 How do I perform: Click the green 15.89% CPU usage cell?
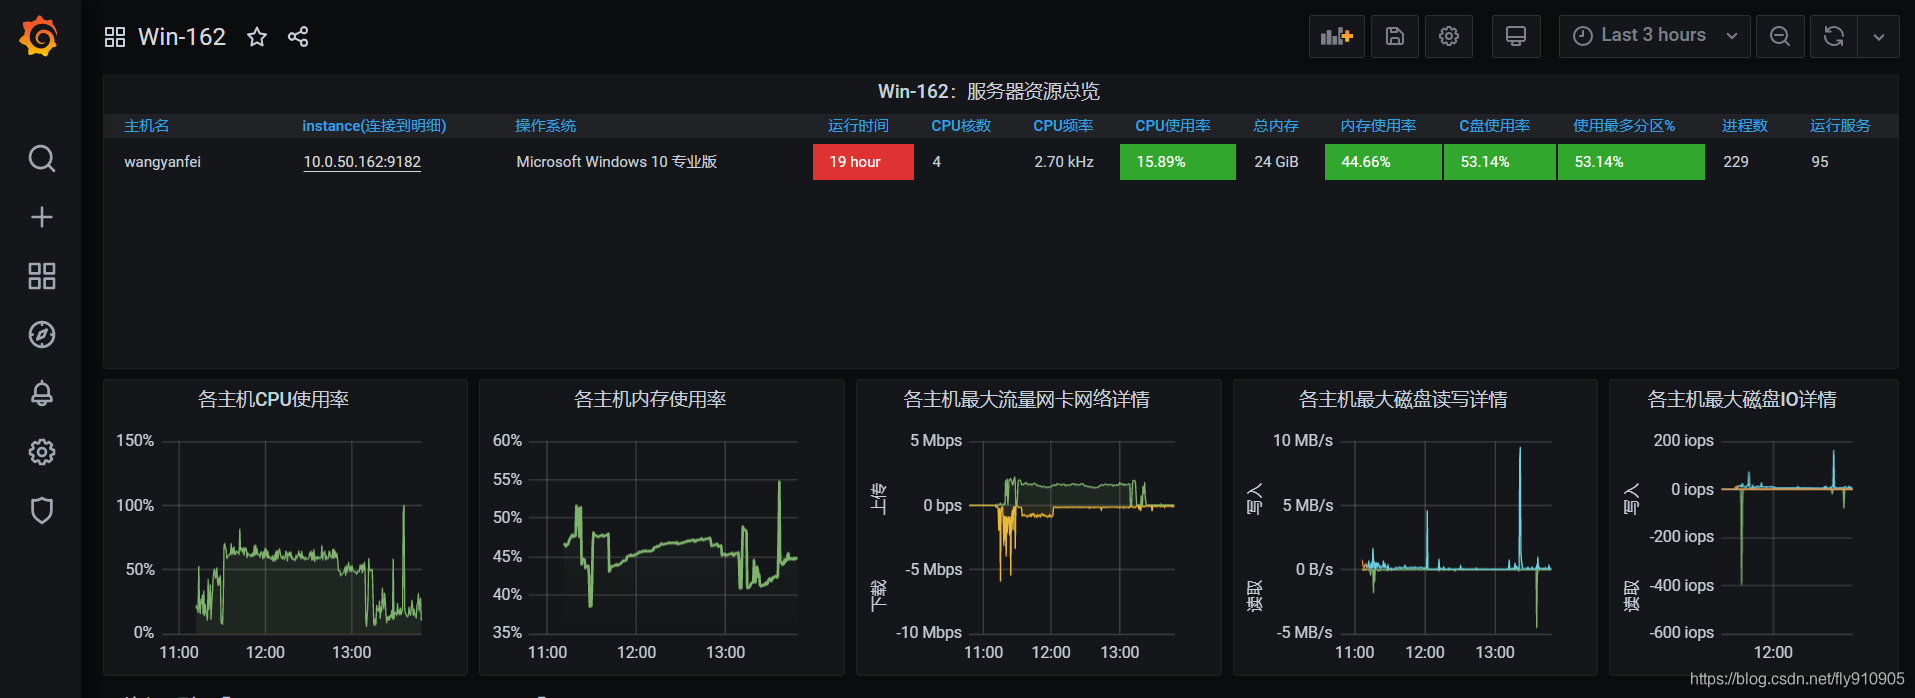pos(1177,162)
